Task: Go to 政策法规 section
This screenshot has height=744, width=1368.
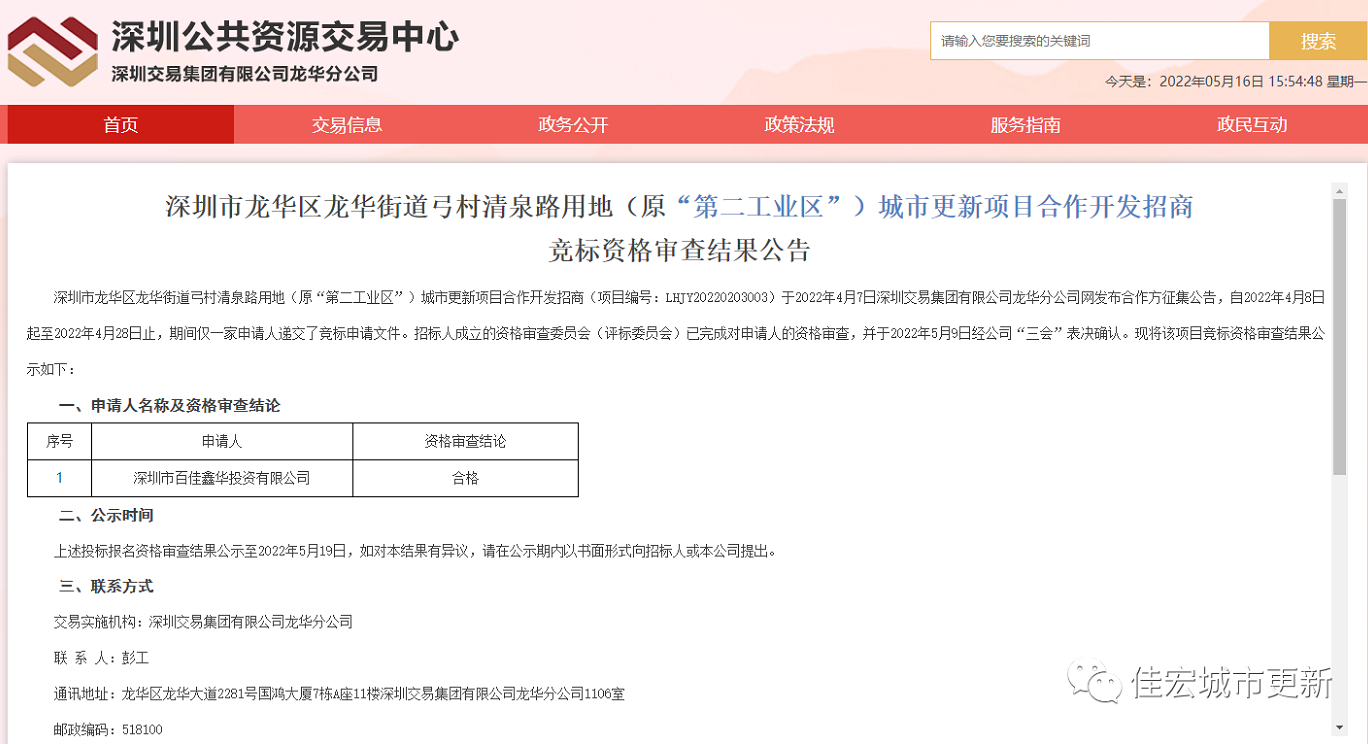Action: (x=799, y=125)
